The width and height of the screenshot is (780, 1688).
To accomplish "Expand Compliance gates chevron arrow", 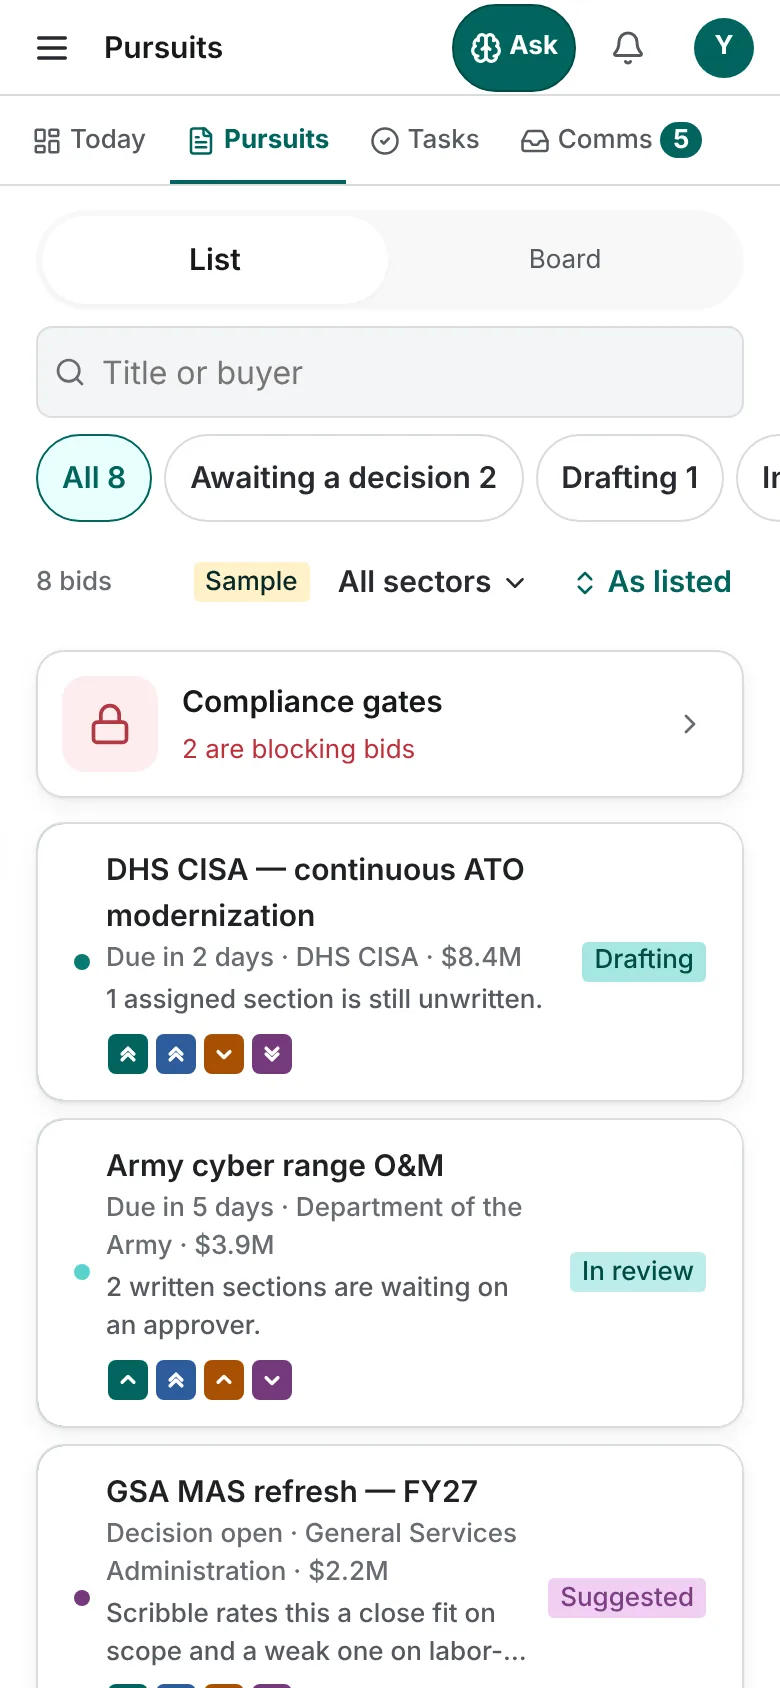I will [x=689, y=724].
